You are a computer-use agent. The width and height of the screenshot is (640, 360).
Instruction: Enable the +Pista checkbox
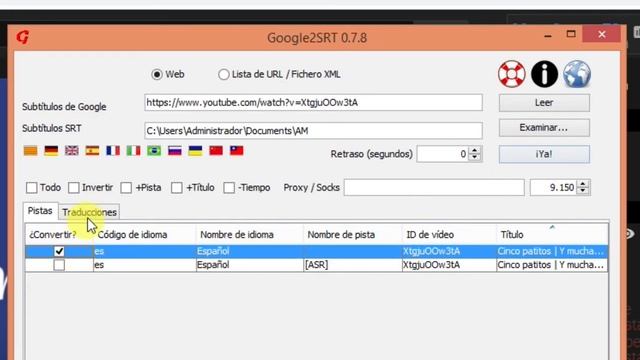pos(126,187)
